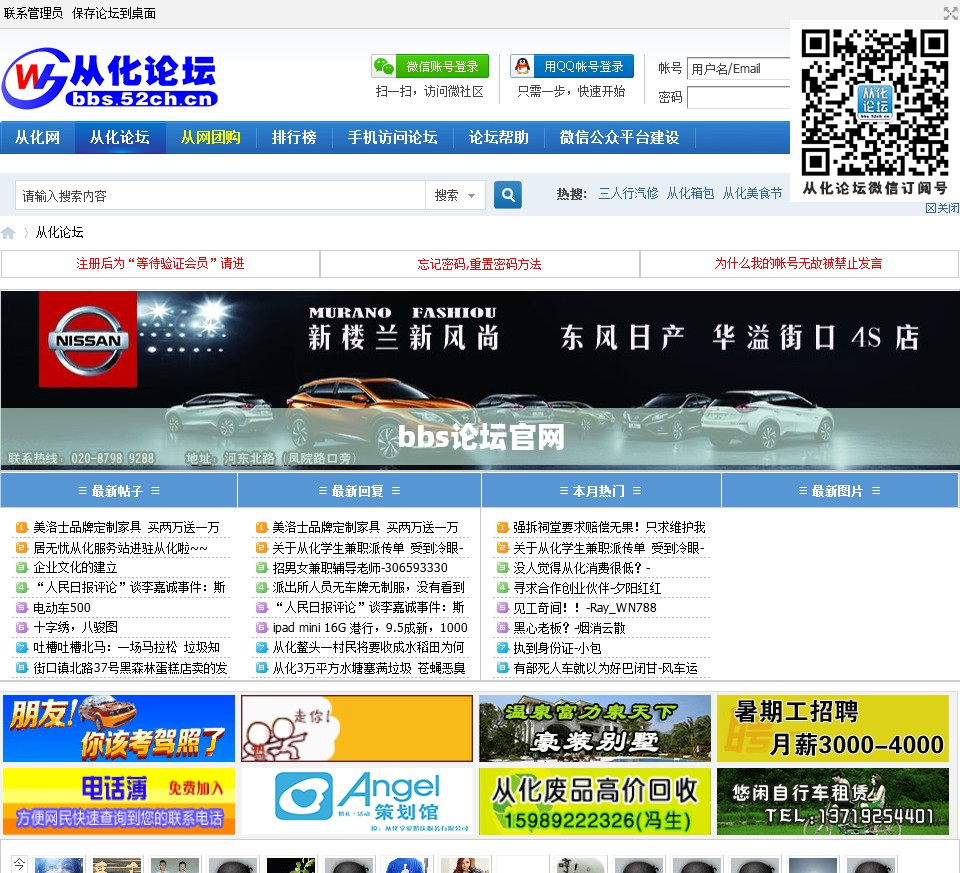Open reply ipad mini 16G 港行
Viewport: 960px width, 873px height.
(x=370, y=628)
